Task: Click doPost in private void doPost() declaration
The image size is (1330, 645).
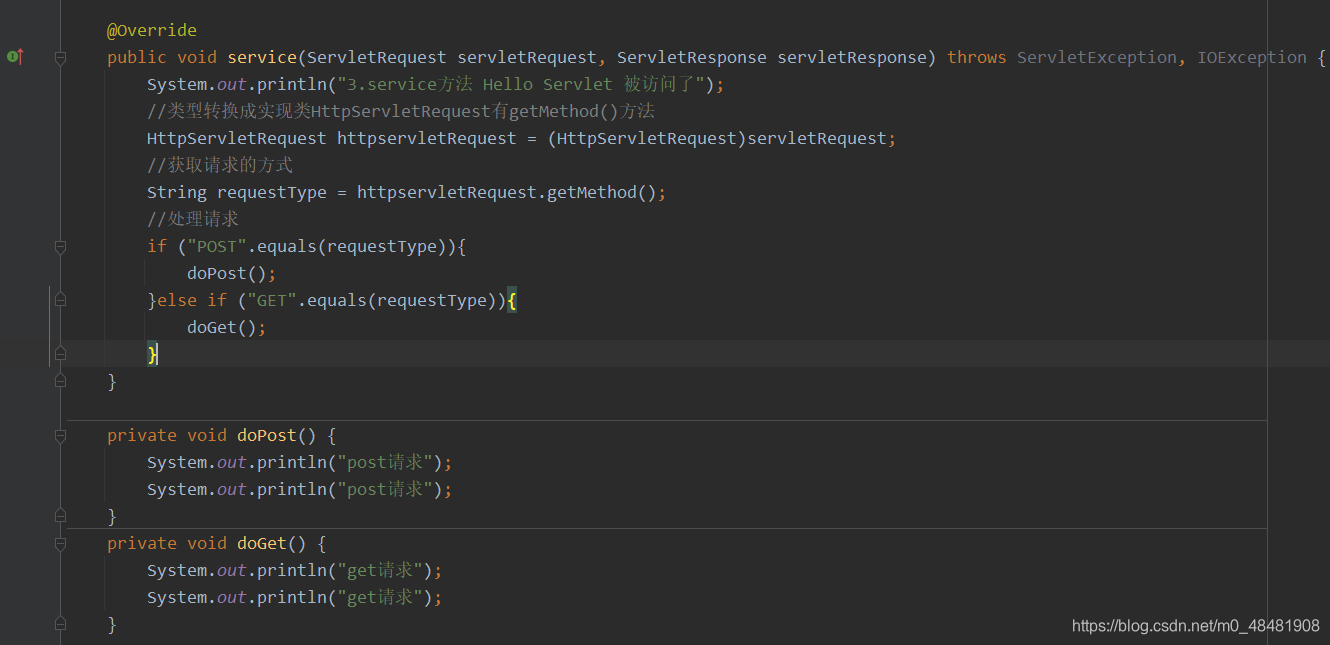Action: (267, 435)
